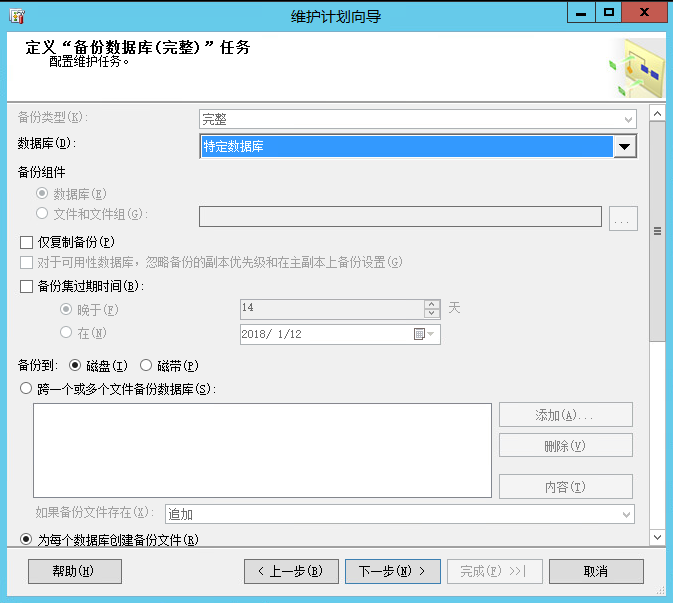Enable the 仅复制备份 checkbox
The width and height of the screenshot is (673, 603).
tap(27, 242)
